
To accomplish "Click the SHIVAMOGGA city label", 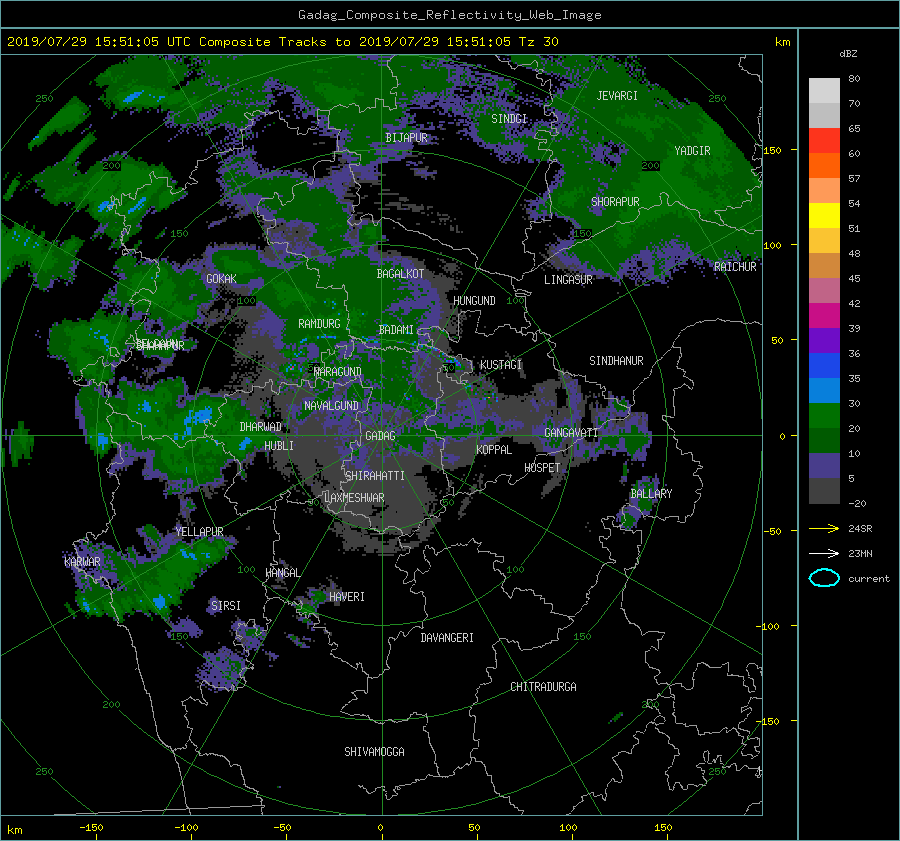I will [x=374, y=752].
